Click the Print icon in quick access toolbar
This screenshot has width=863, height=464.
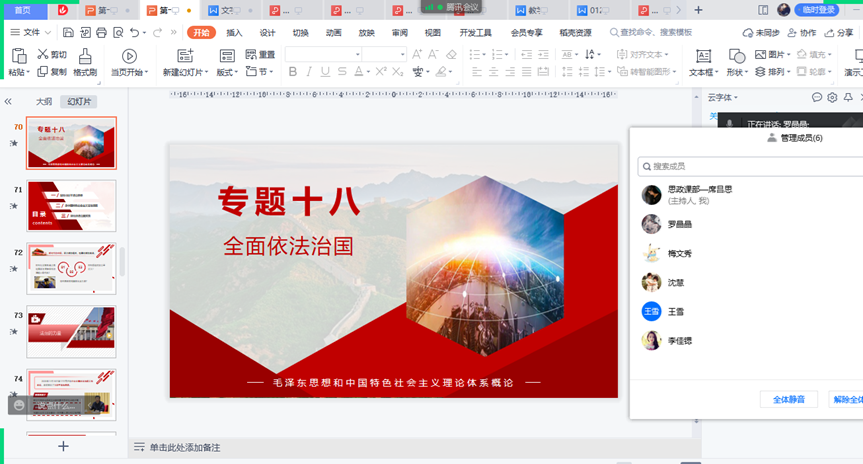click(x=101, y=33)
